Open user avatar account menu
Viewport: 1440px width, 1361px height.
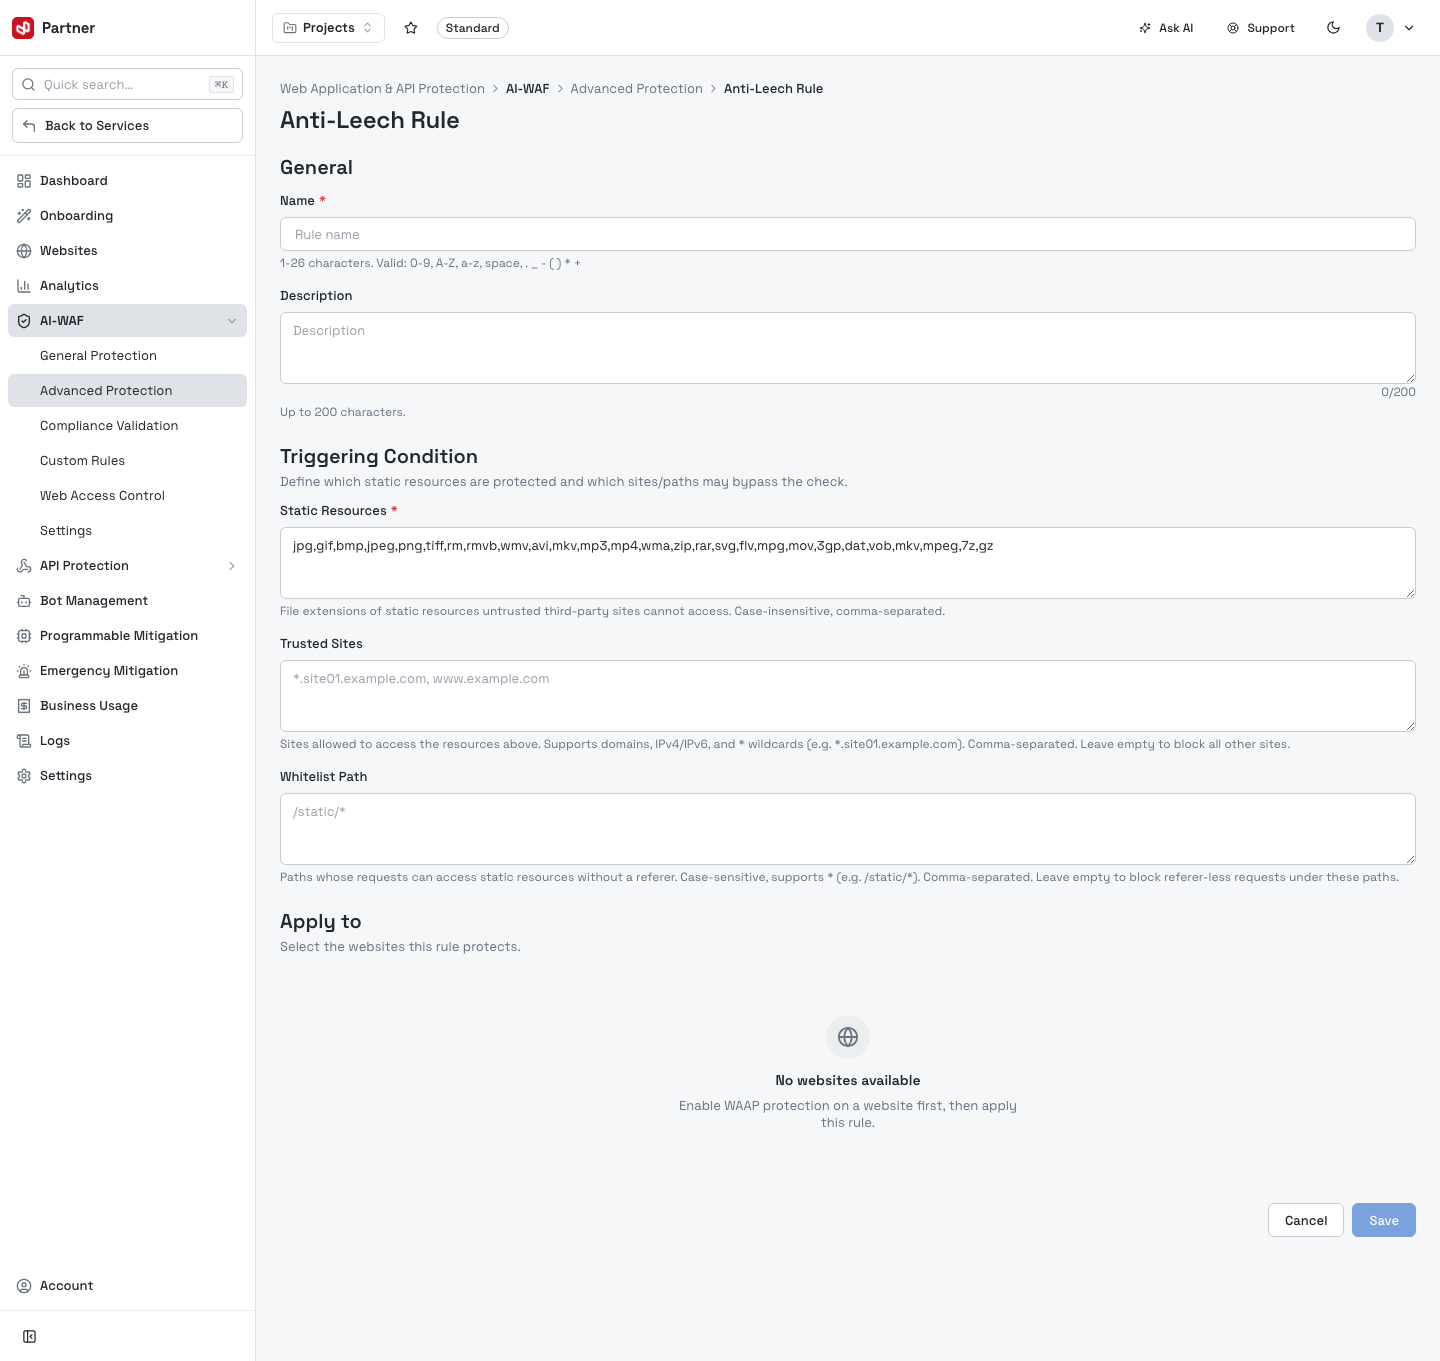tap(1391, 28)
